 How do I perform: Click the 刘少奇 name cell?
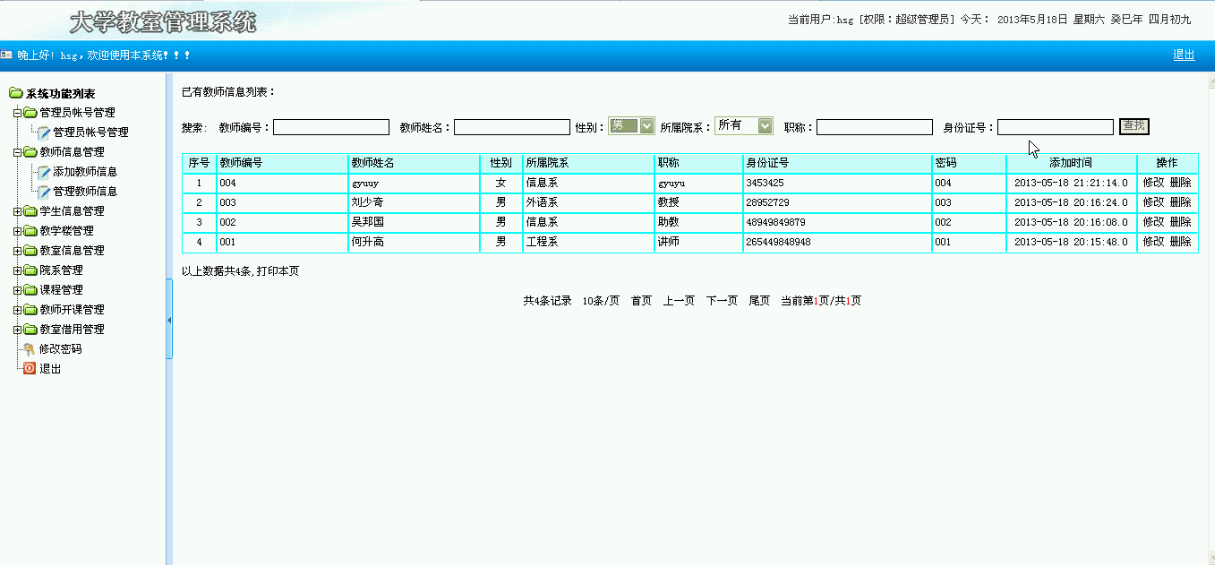413,202
